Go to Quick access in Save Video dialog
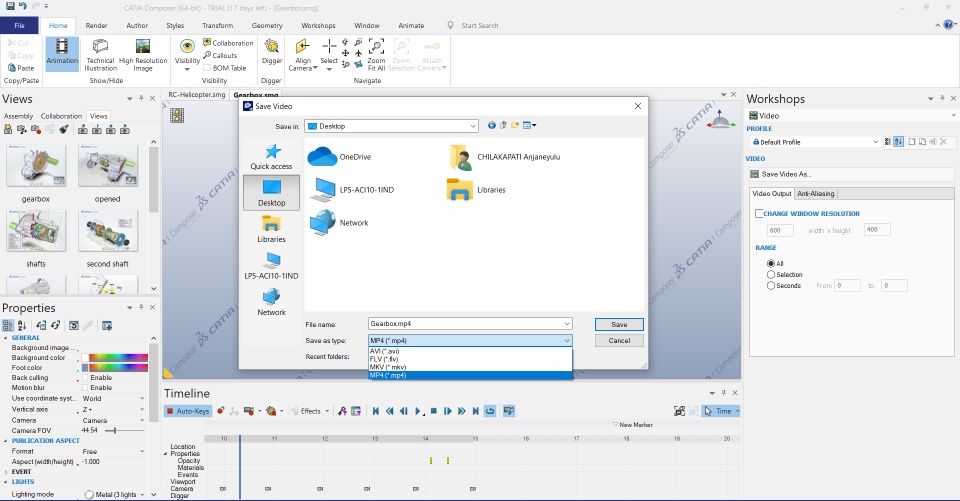 point(271,157)
